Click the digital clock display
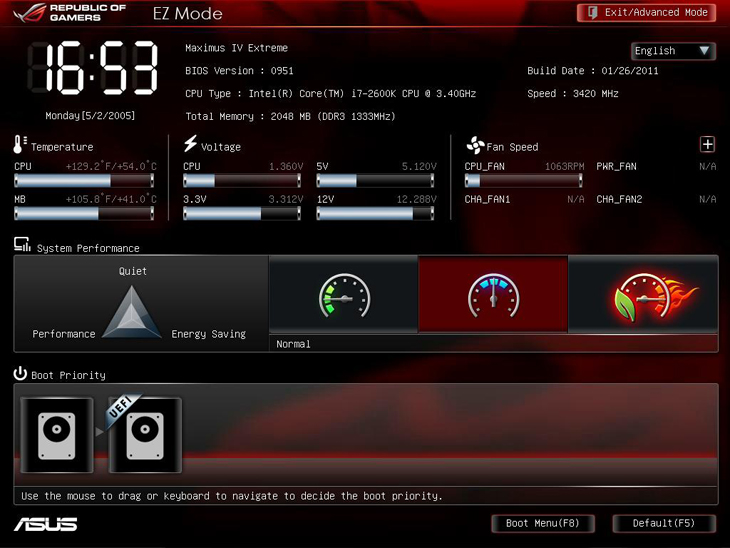730x548 pixels. tap(92, 70)
